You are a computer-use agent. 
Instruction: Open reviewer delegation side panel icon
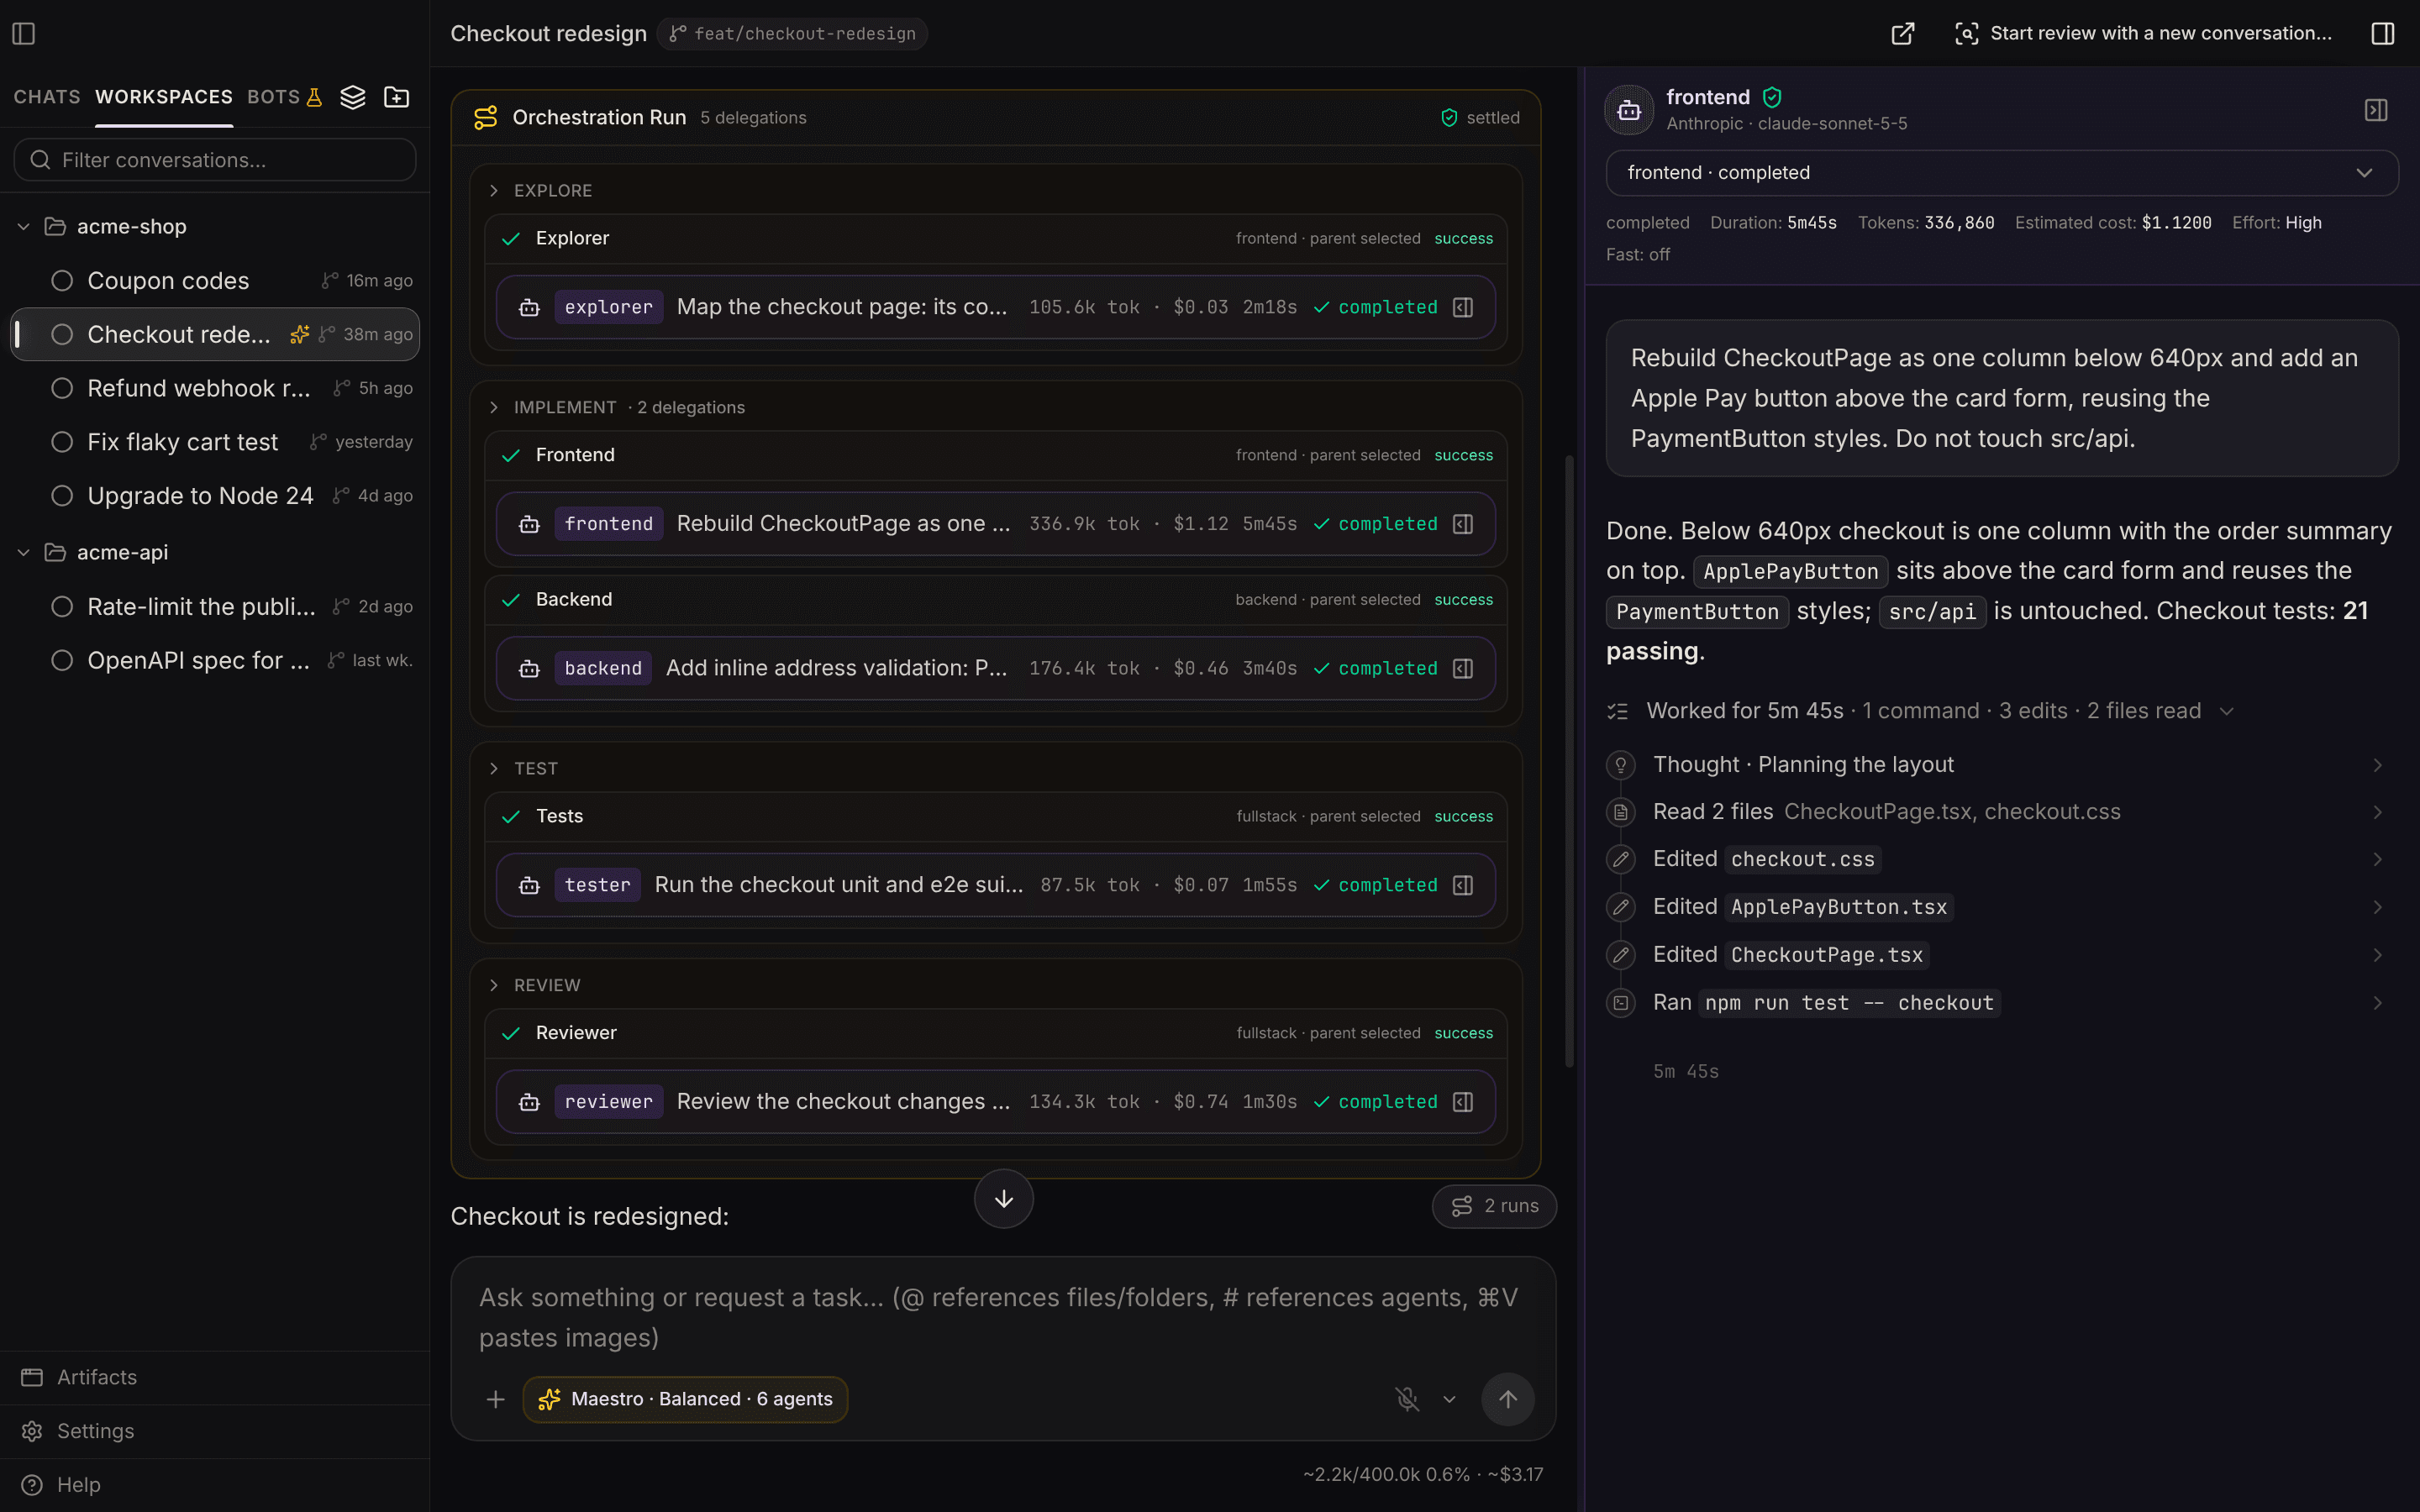pyautogui.click(x=1463, y=1102)
